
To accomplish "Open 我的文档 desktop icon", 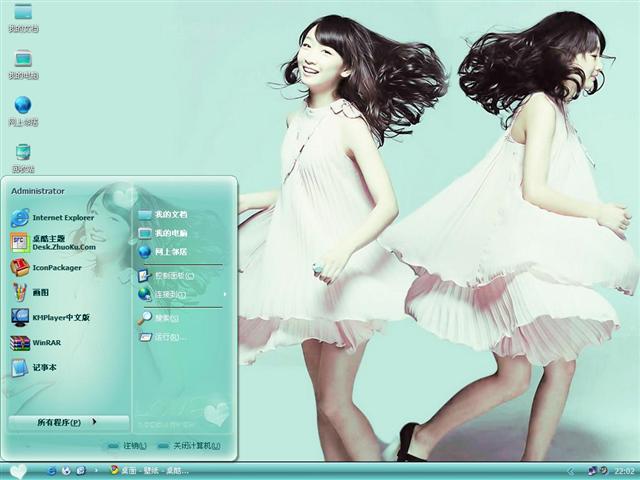I will [22, 14].
